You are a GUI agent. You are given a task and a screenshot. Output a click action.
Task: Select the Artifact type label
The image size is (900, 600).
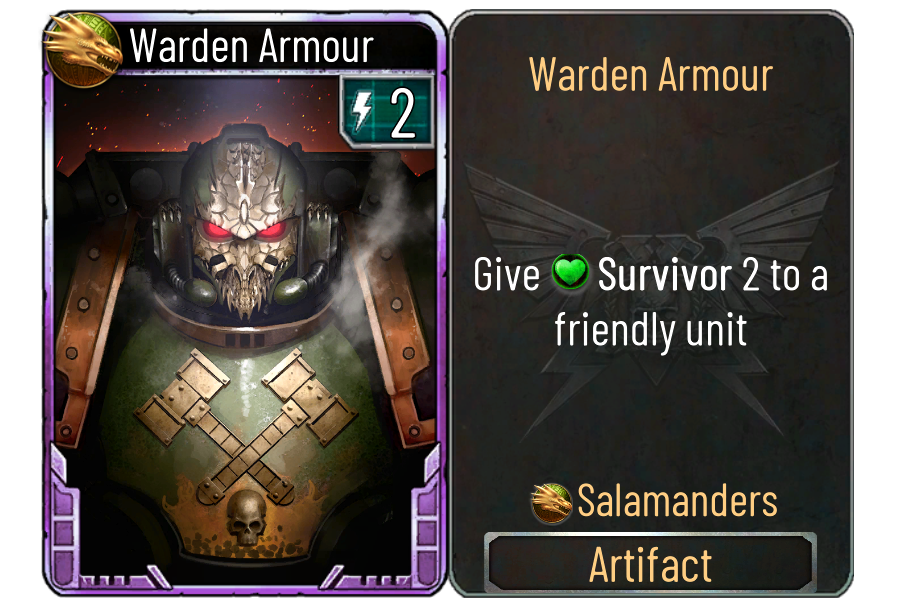tap(650, 565)
